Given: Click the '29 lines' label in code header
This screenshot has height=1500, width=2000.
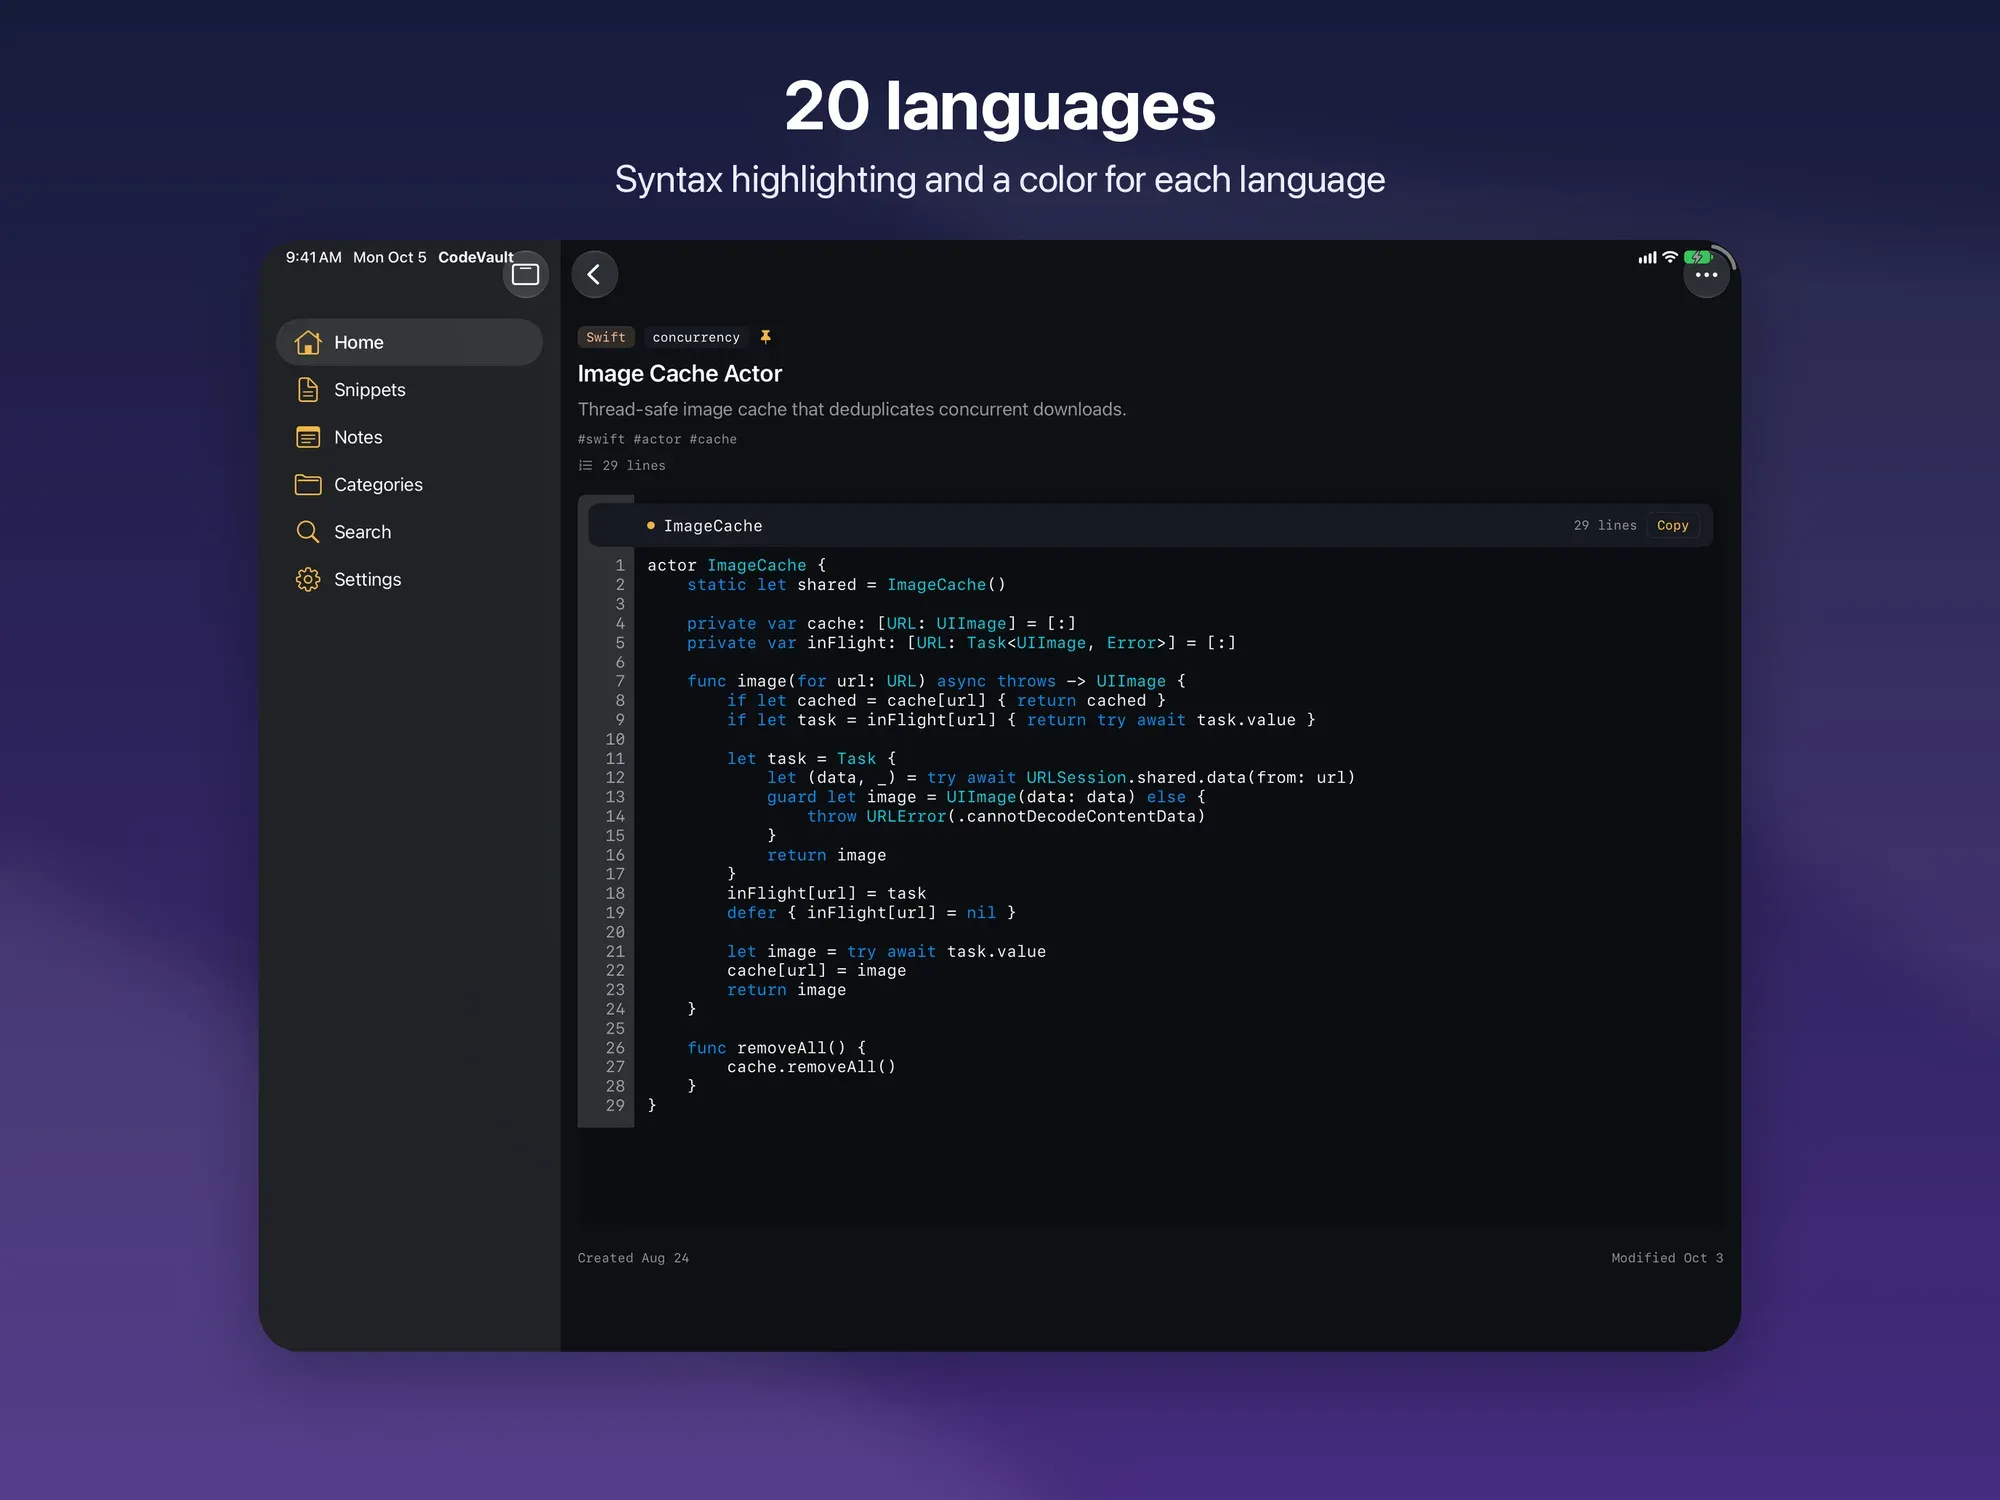Looking at the screenshot, I should tap(1605, 525).
